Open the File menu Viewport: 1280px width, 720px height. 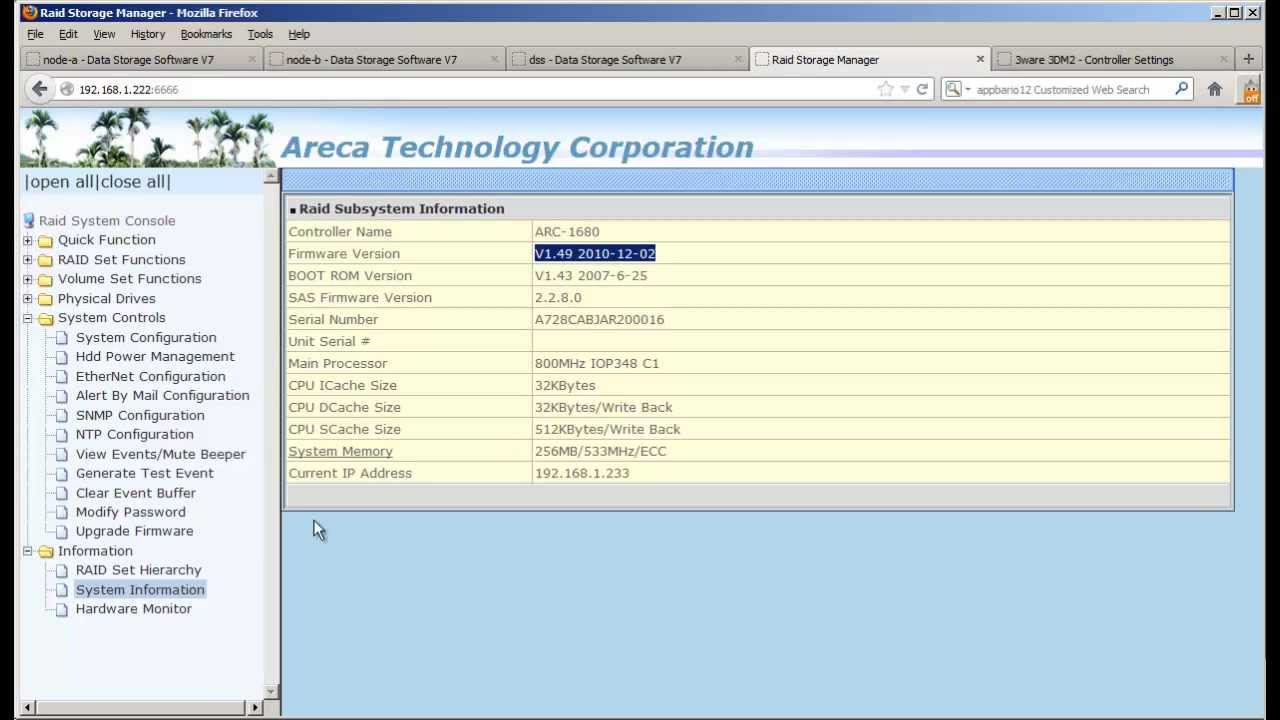[35, 34]
